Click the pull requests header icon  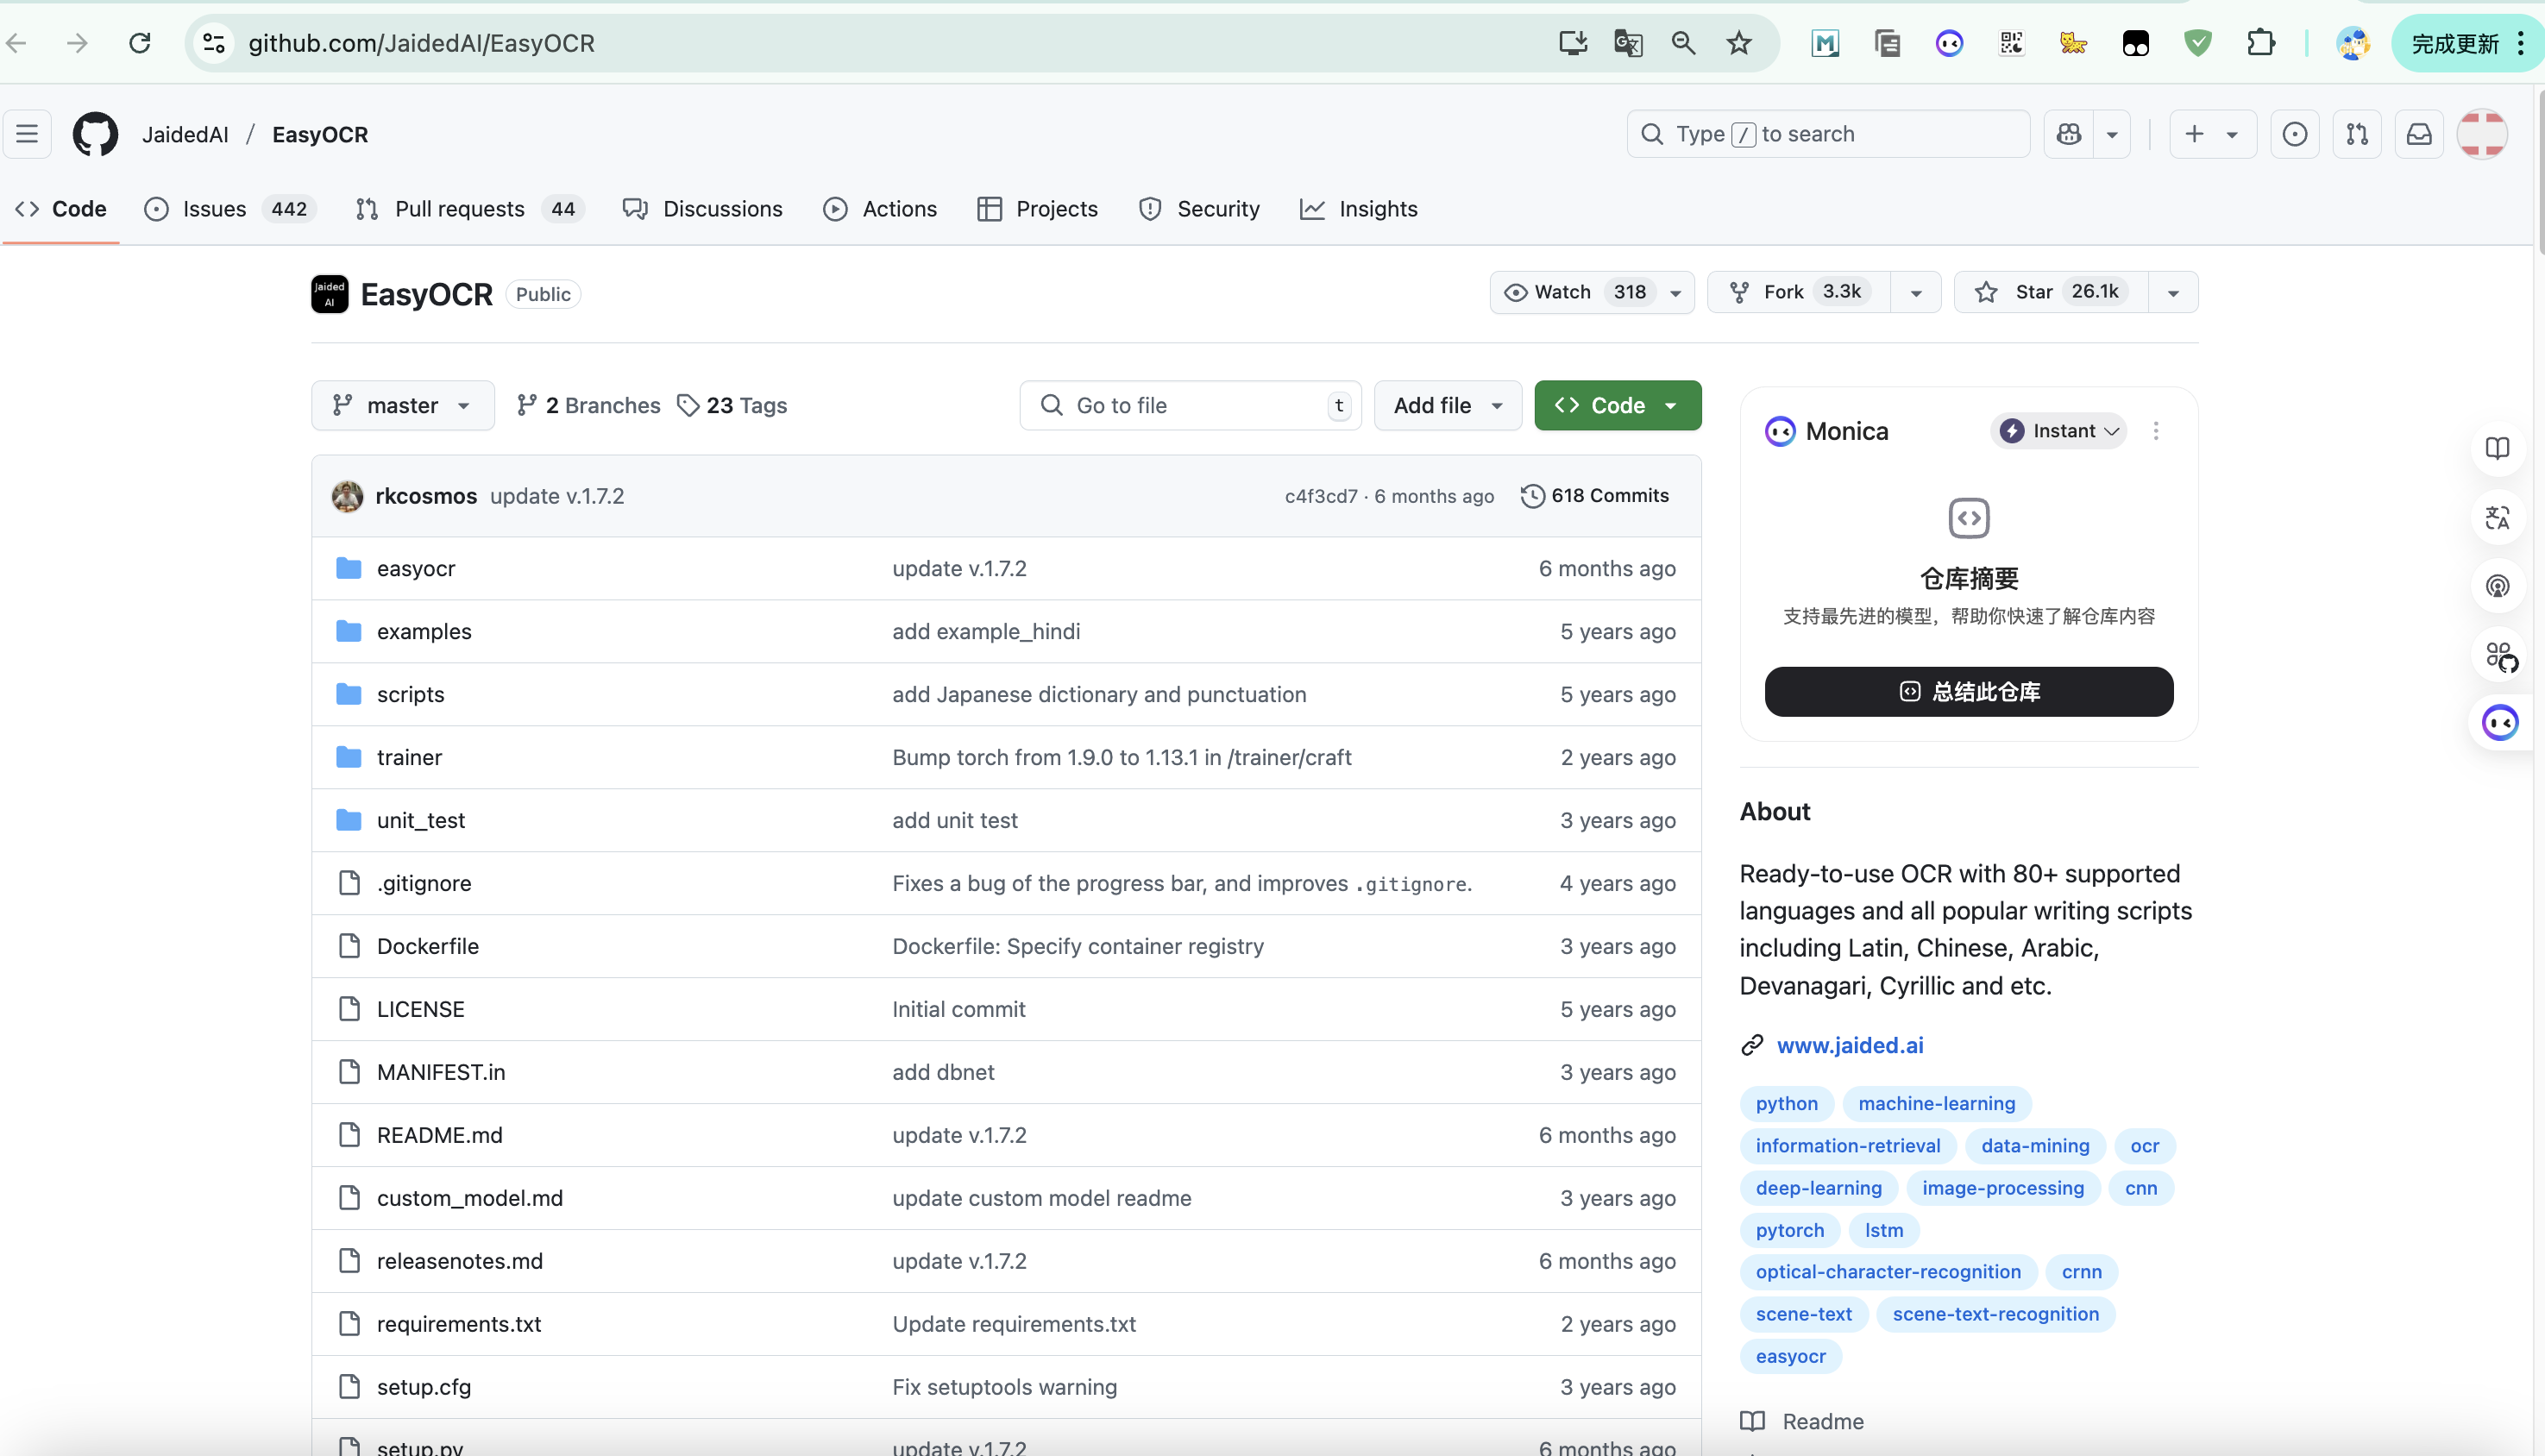[2356, 134]
